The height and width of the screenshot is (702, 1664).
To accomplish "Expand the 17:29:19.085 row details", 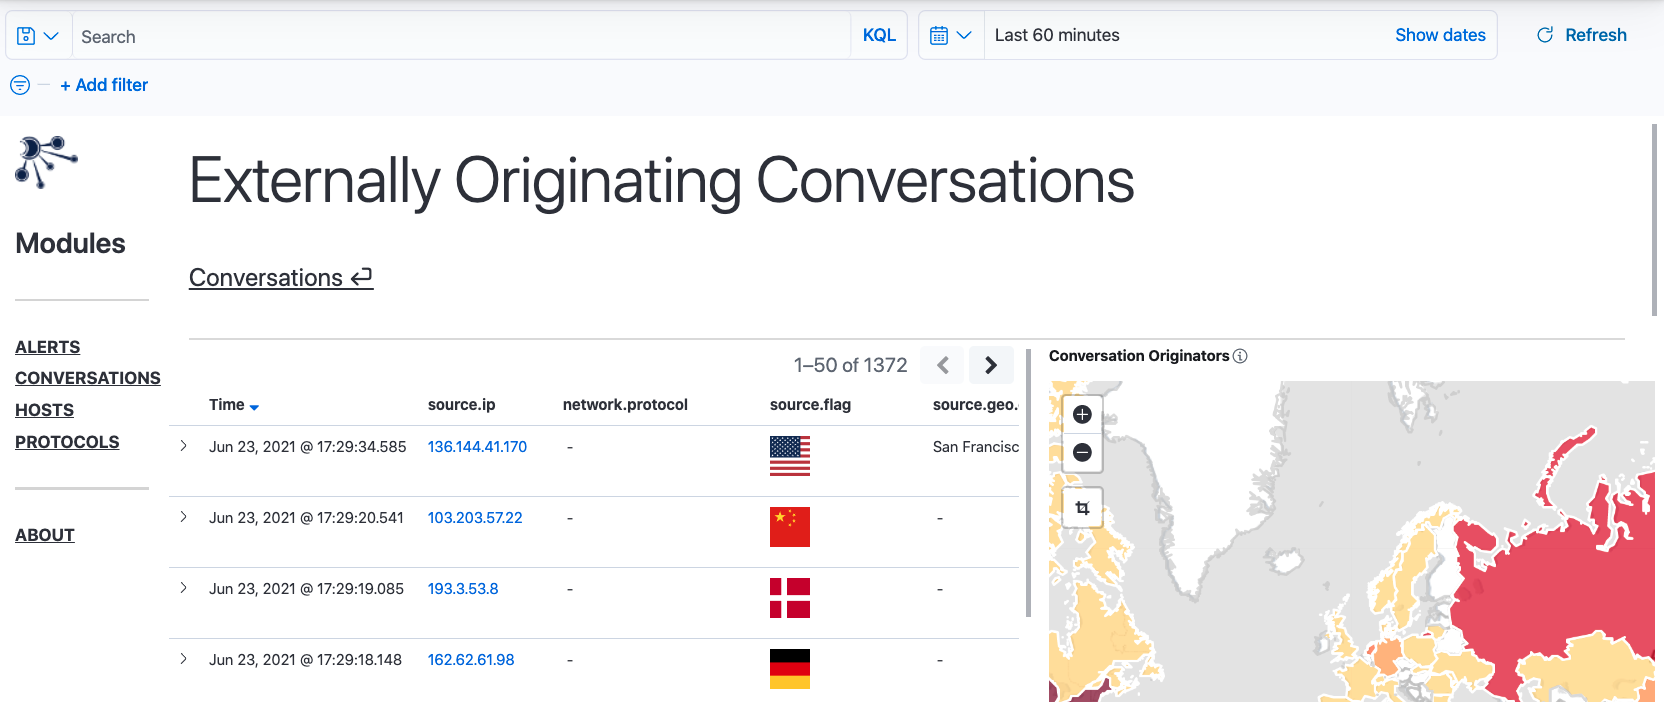I will (x=183, y=588).
